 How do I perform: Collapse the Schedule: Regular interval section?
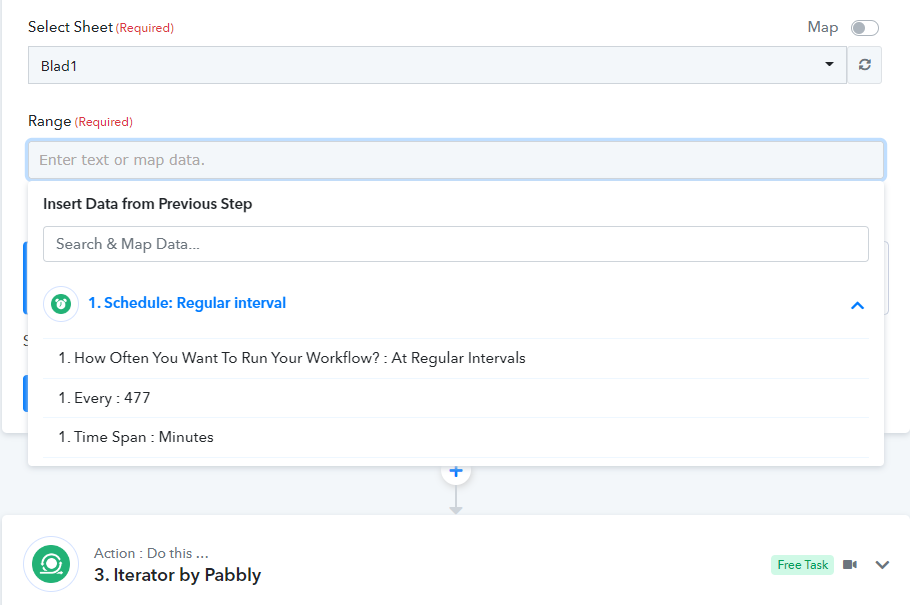pyautogui.click(x=857, y=305)
